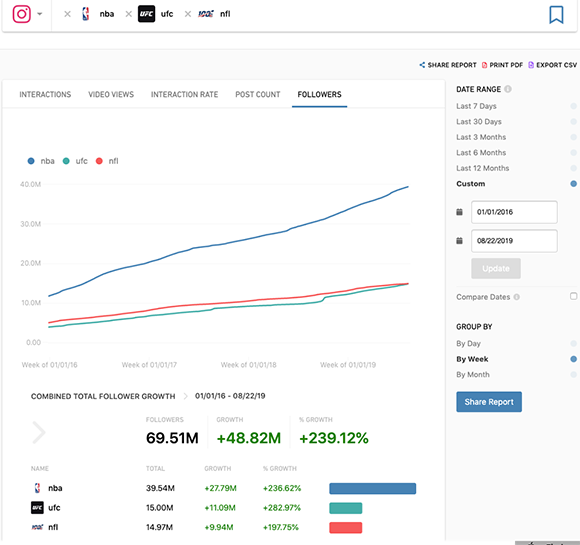This screenshot has width=580, height=545.
Task: Select Last 3 Months date range
Action: pyautogui.click(x=516, y=137)
